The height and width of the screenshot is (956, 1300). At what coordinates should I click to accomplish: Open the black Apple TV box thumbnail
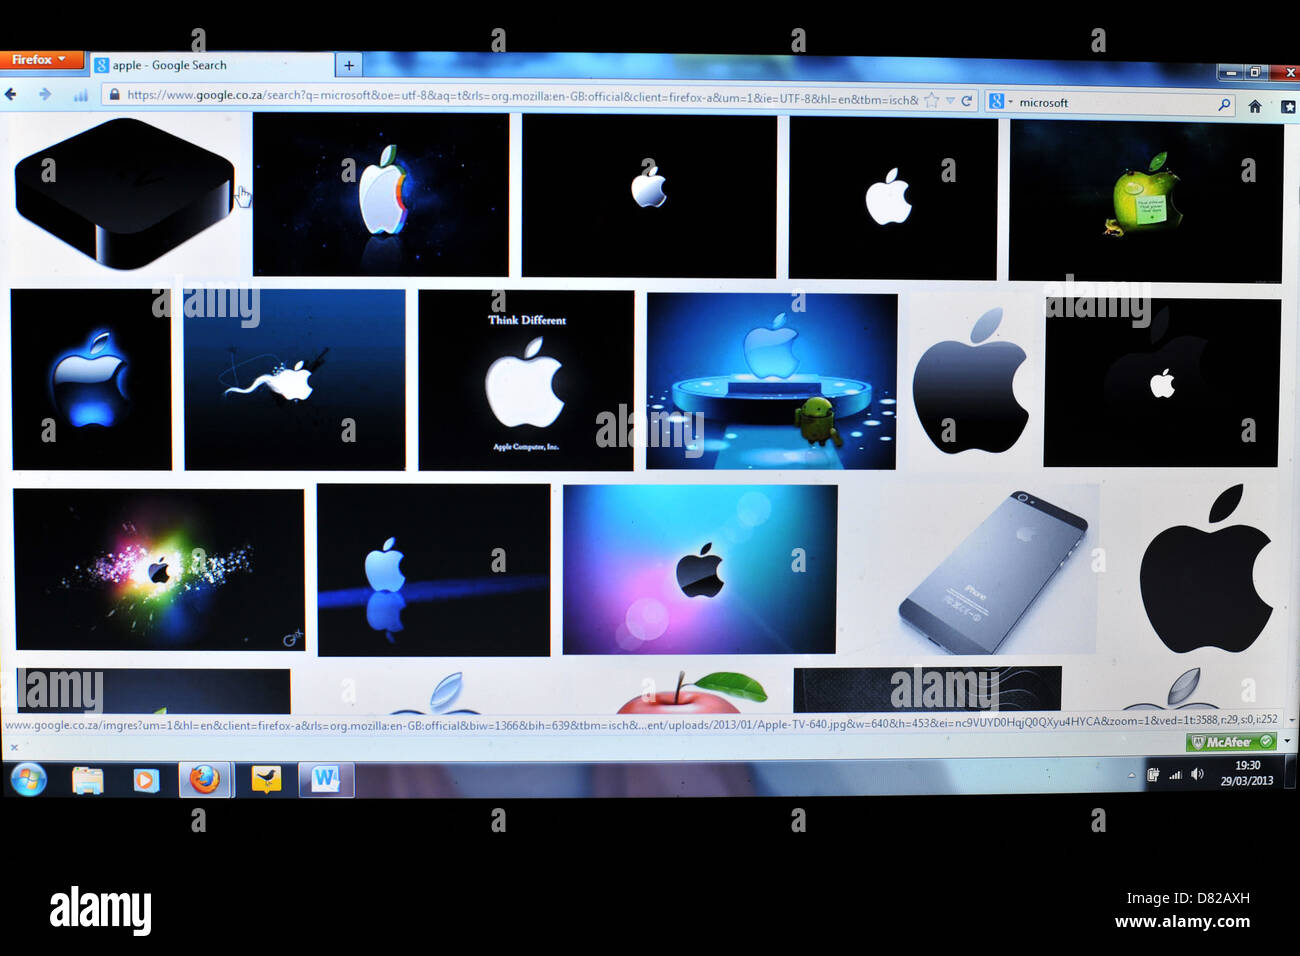pyautogui.click(x=125, y=194)
